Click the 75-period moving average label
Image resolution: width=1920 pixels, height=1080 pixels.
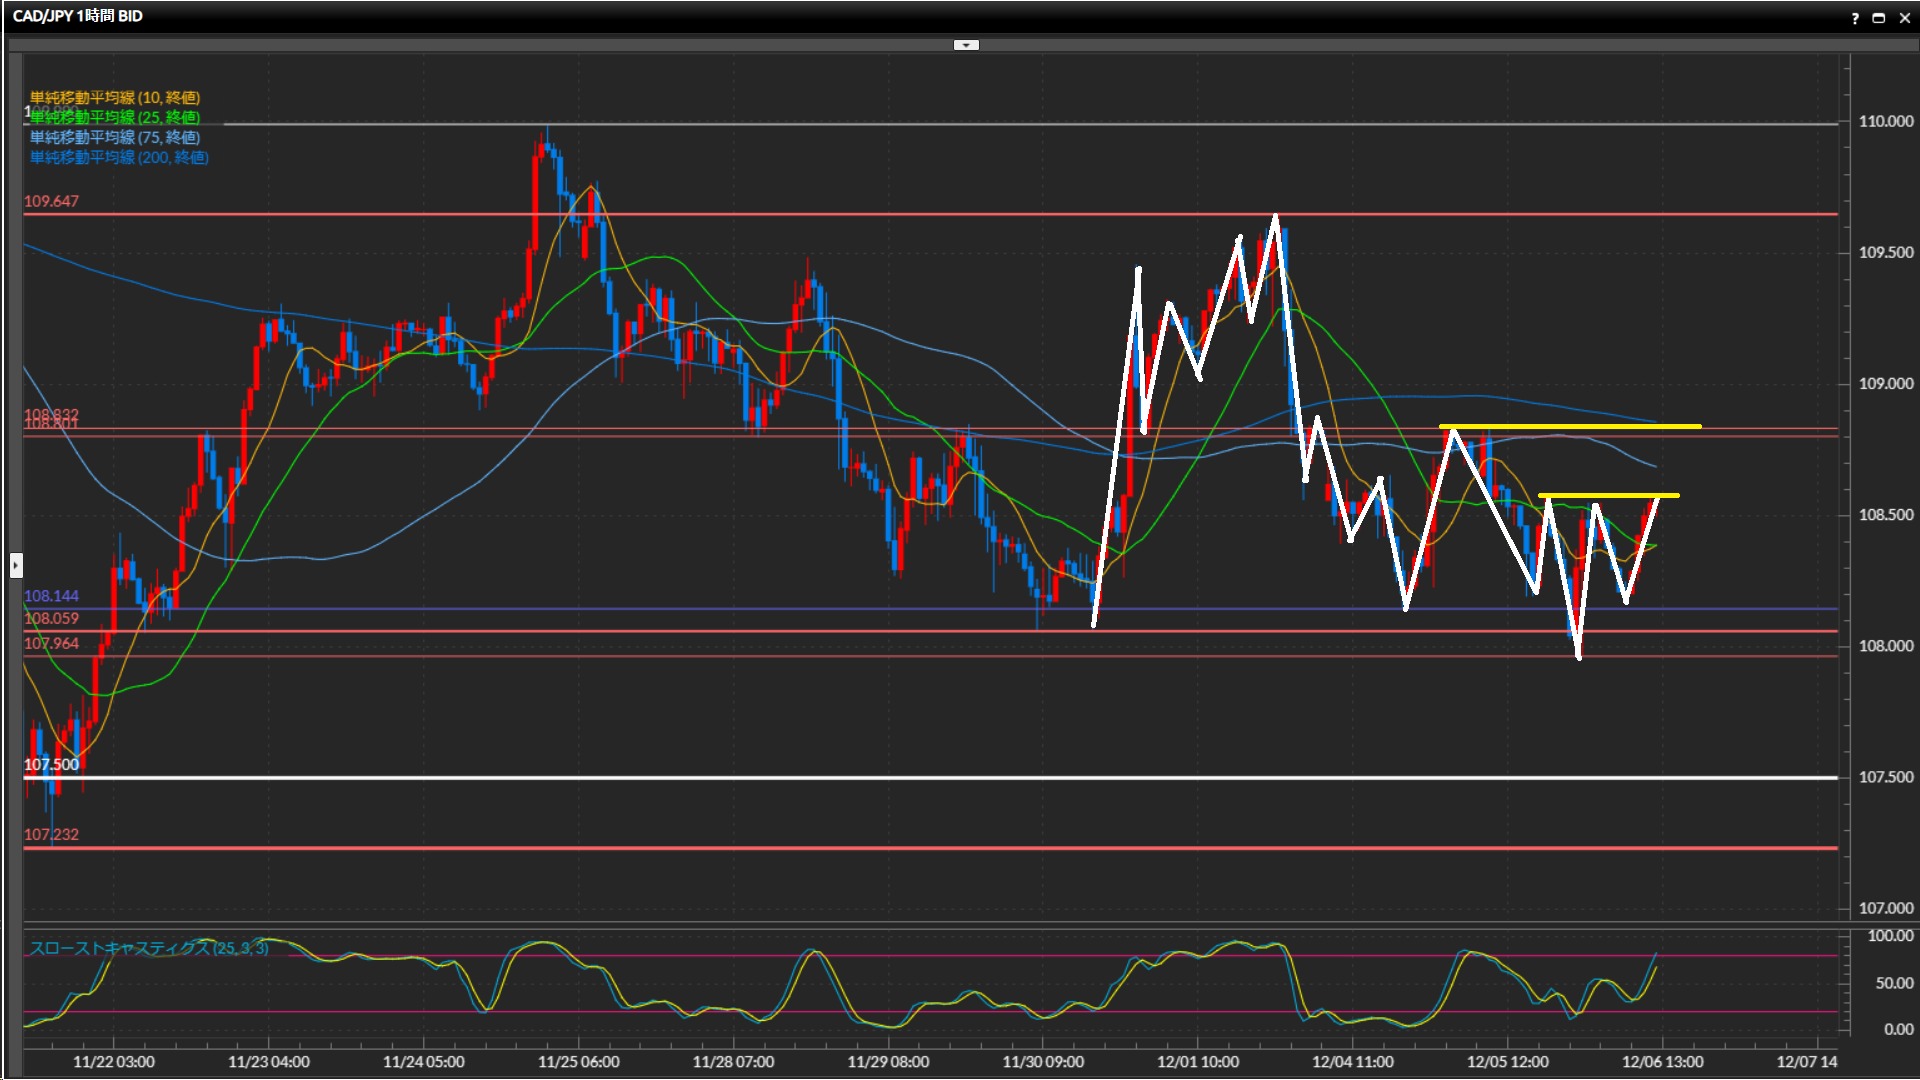(115, 137)
